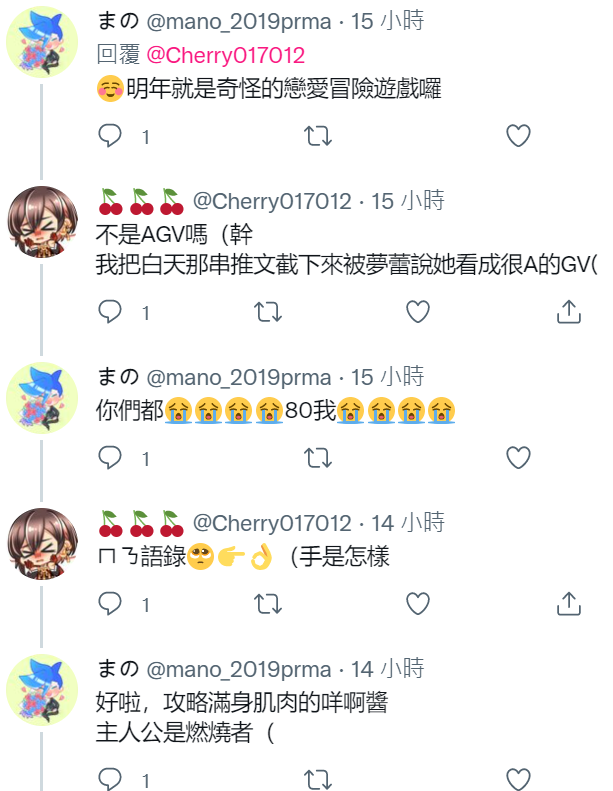Like the 你們都80我 crying emoji tweet
The width and height of the screenshot is (613, 791).
pyautogui.click(x=518, y=458)
